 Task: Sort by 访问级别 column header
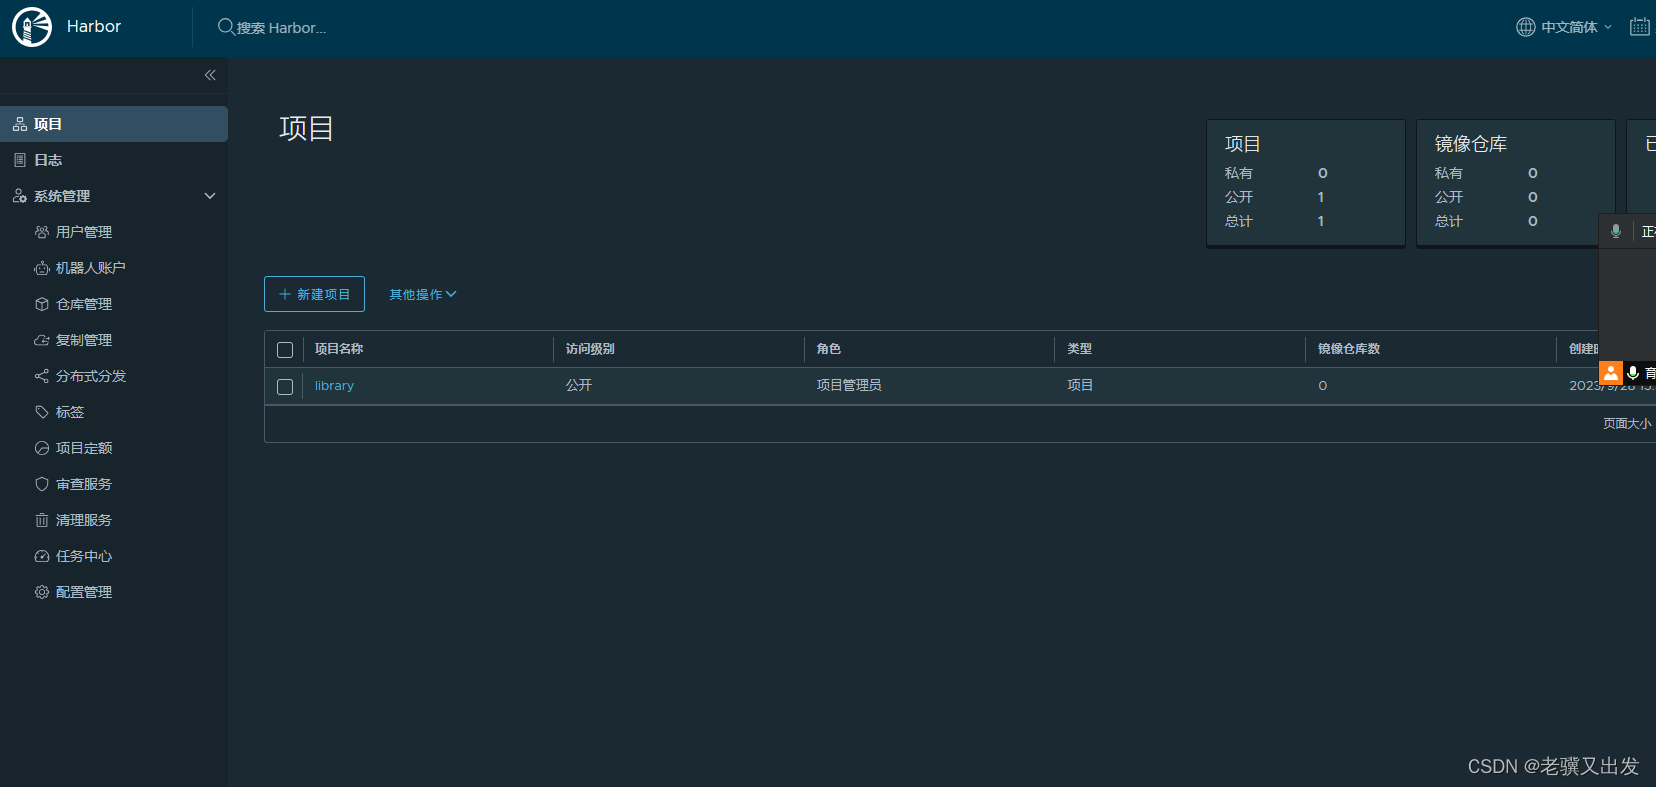590,349
